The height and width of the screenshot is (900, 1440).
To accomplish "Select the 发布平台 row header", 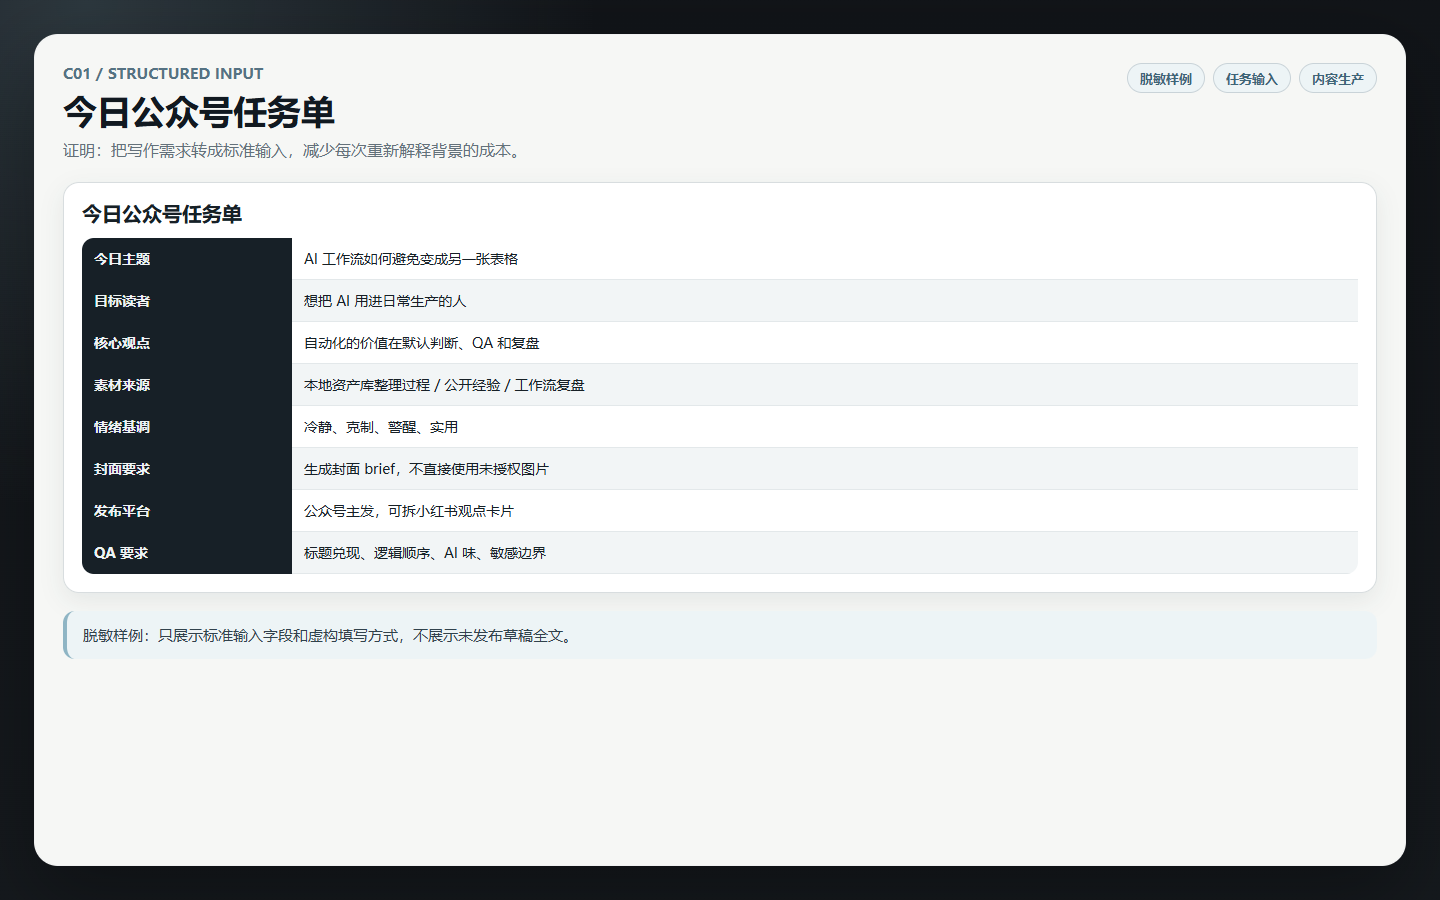I will click(x=187, y=511).
